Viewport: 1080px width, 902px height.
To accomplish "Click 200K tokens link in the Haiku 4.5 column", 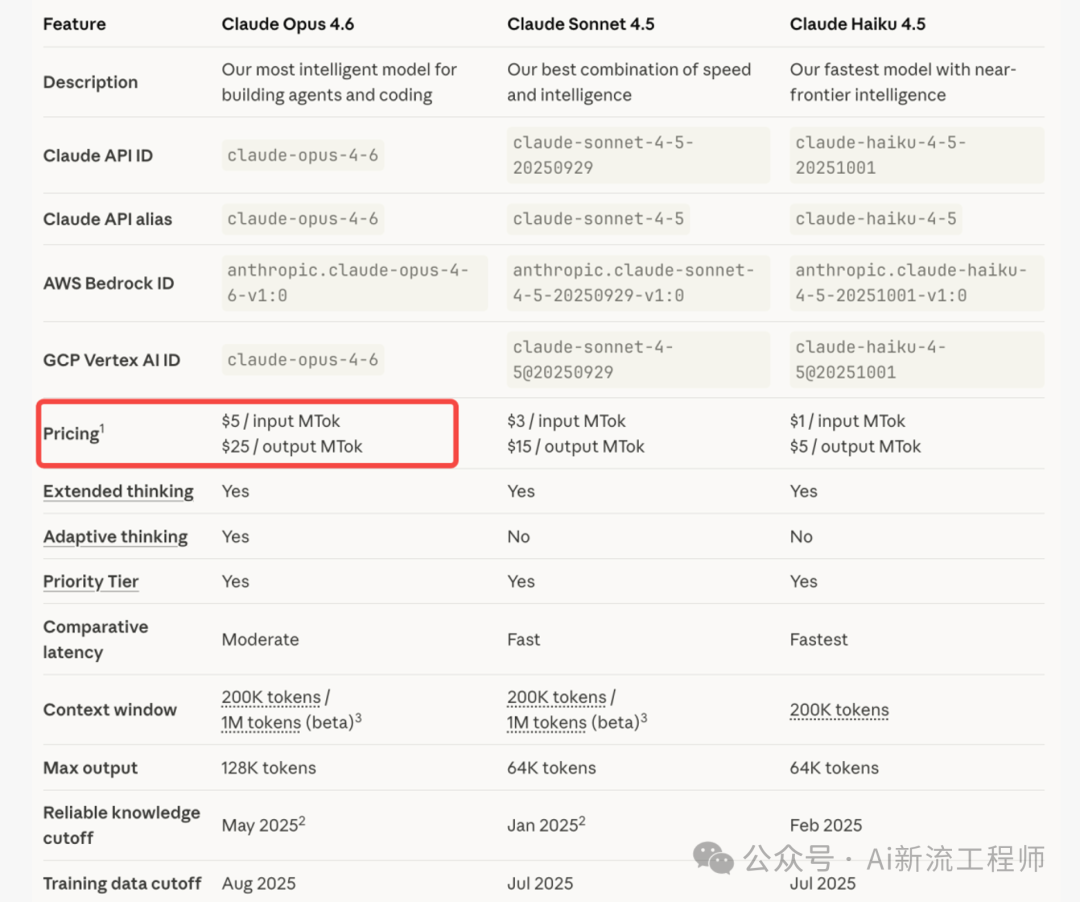I will coord(839,710).
